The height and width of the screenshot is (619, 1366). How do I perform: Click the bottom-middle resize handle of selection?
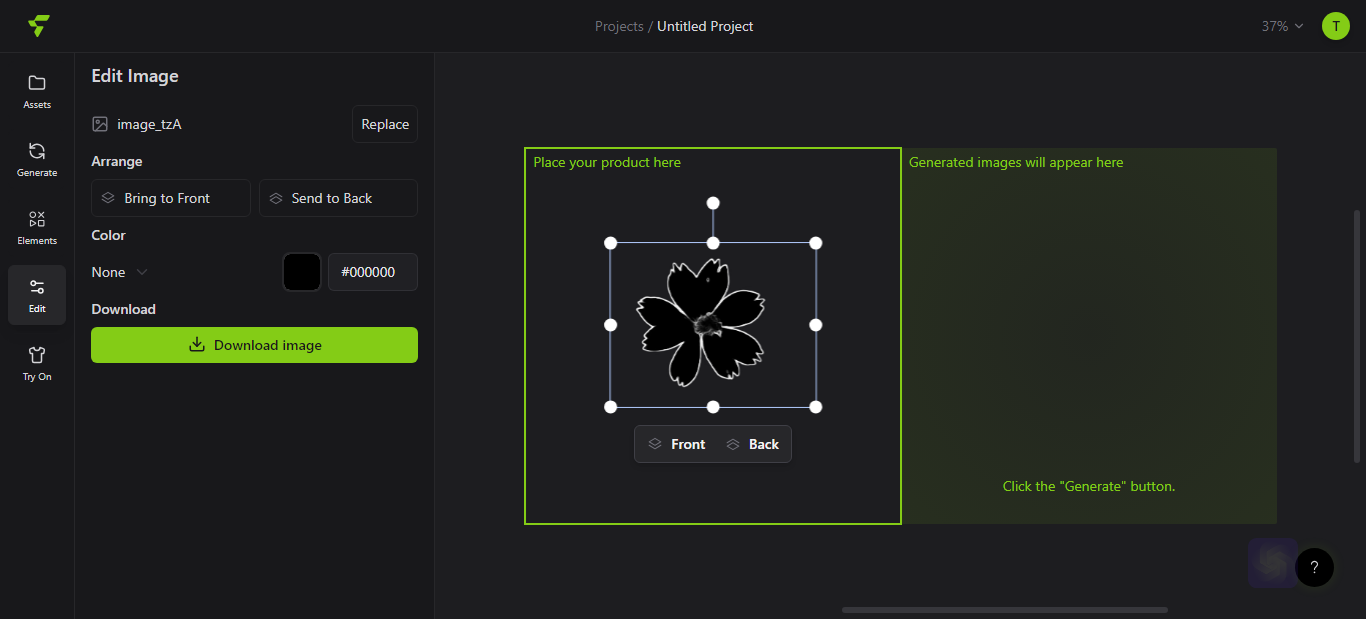click(713, 407)
